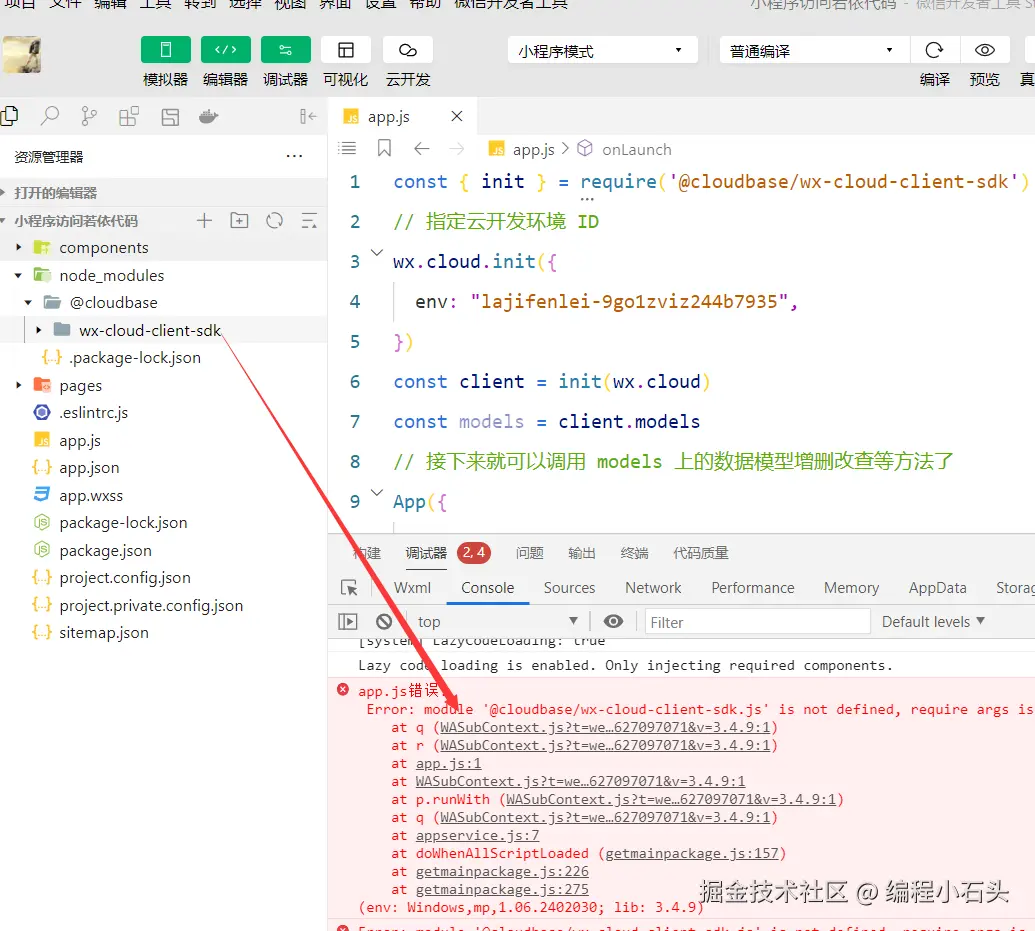The image size is (1035, 931).
Task: Click the outline list icon in editor toolbar
Action: (x=347, y=149)
